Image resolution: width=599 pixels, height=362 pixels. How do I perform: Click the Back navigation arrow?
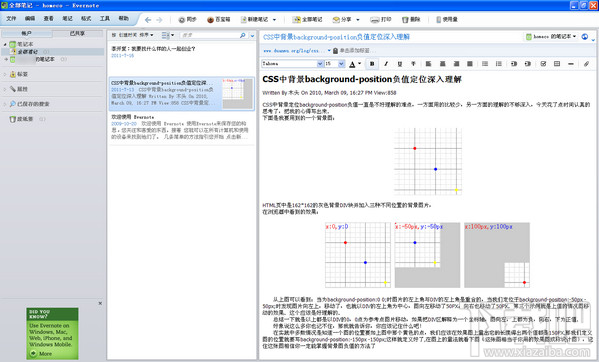point(148,20)
